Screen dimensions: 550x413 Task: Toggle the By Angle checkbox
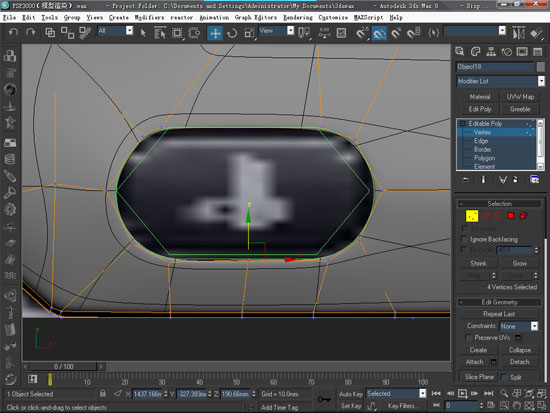pyautogui.click(x=464, y=249)
